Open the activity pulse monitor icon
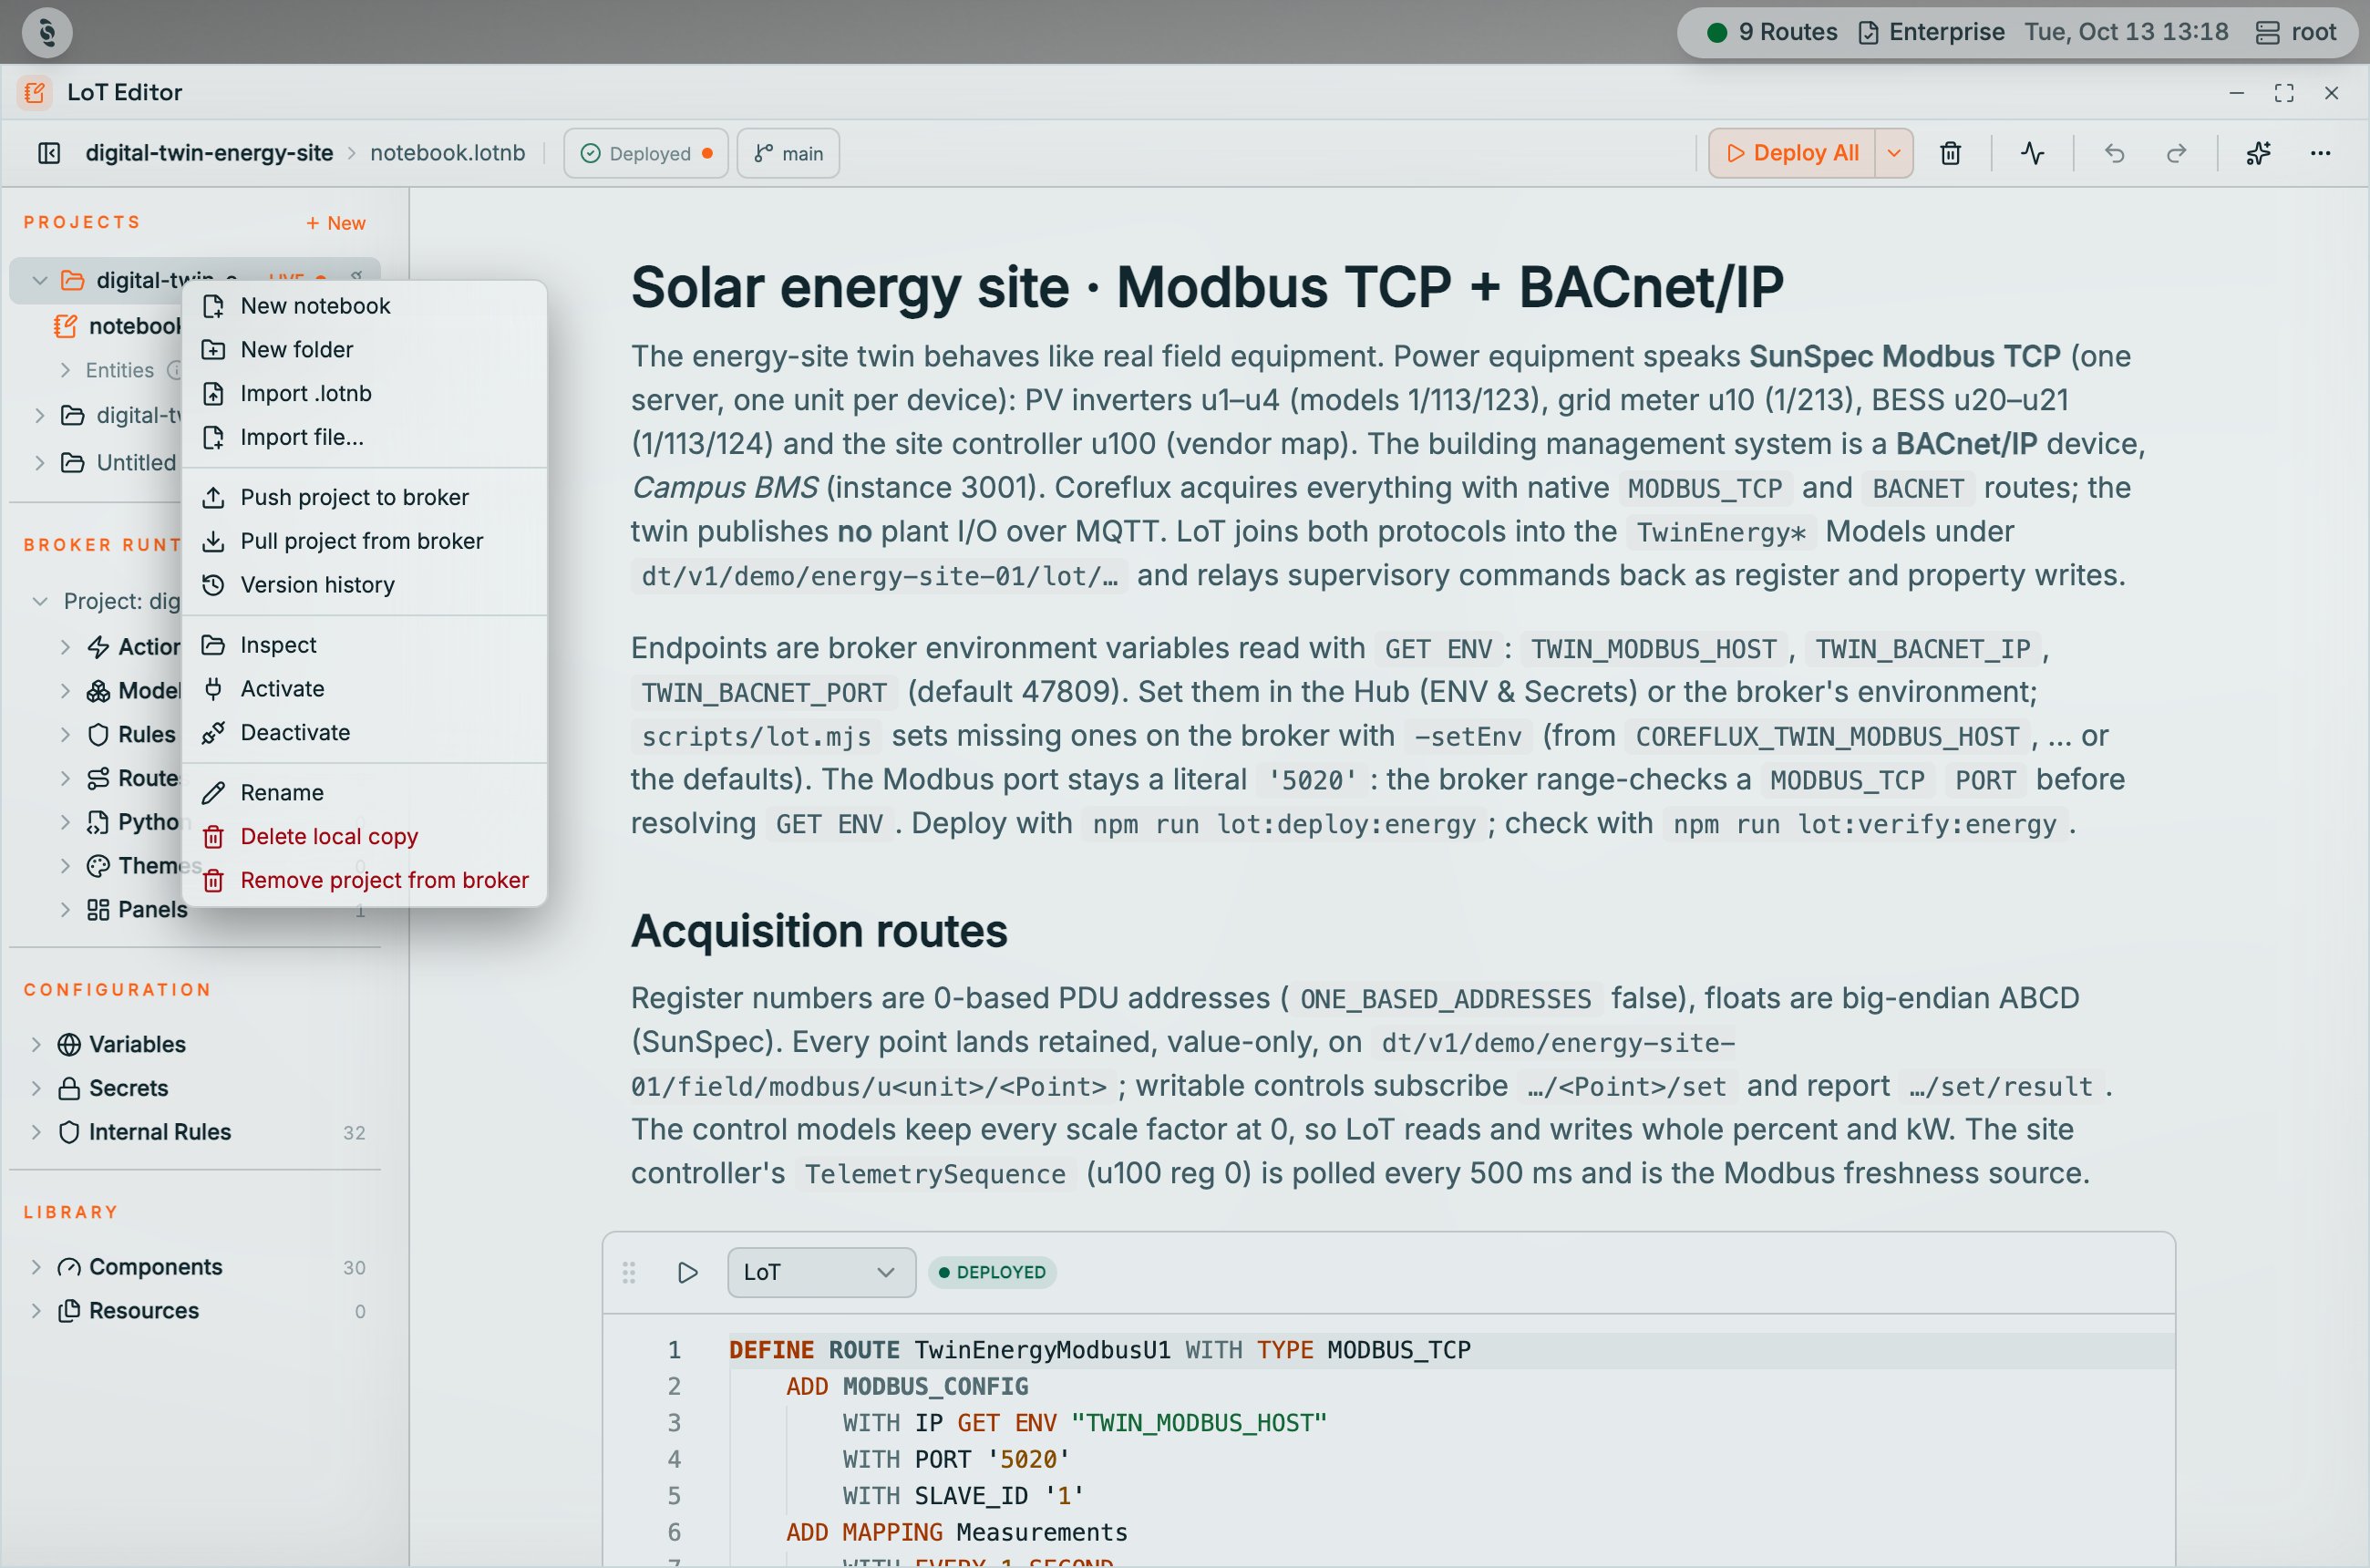Image resolution: width=2370 pixels, height=1568 pixels. (x=2032, y=153)
